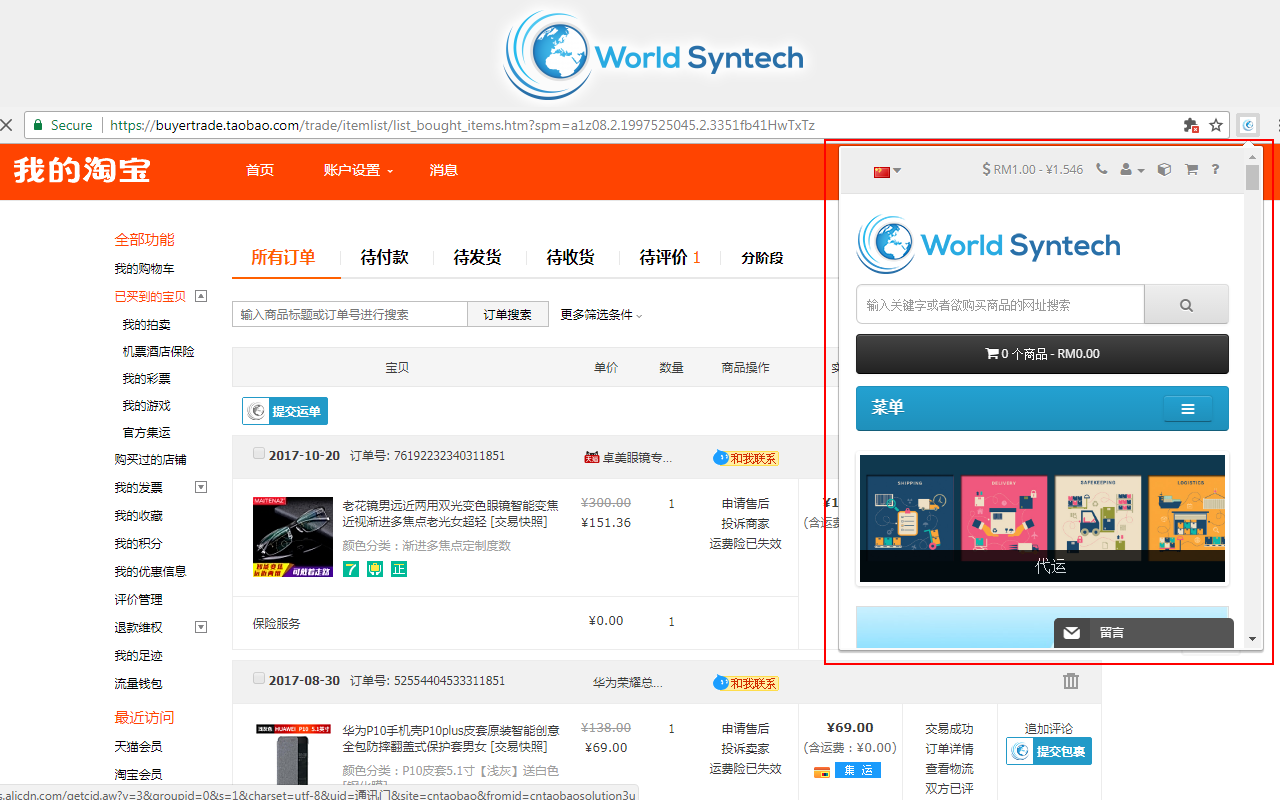Click 查看物流 for the Huawei order

coord(949,768)
